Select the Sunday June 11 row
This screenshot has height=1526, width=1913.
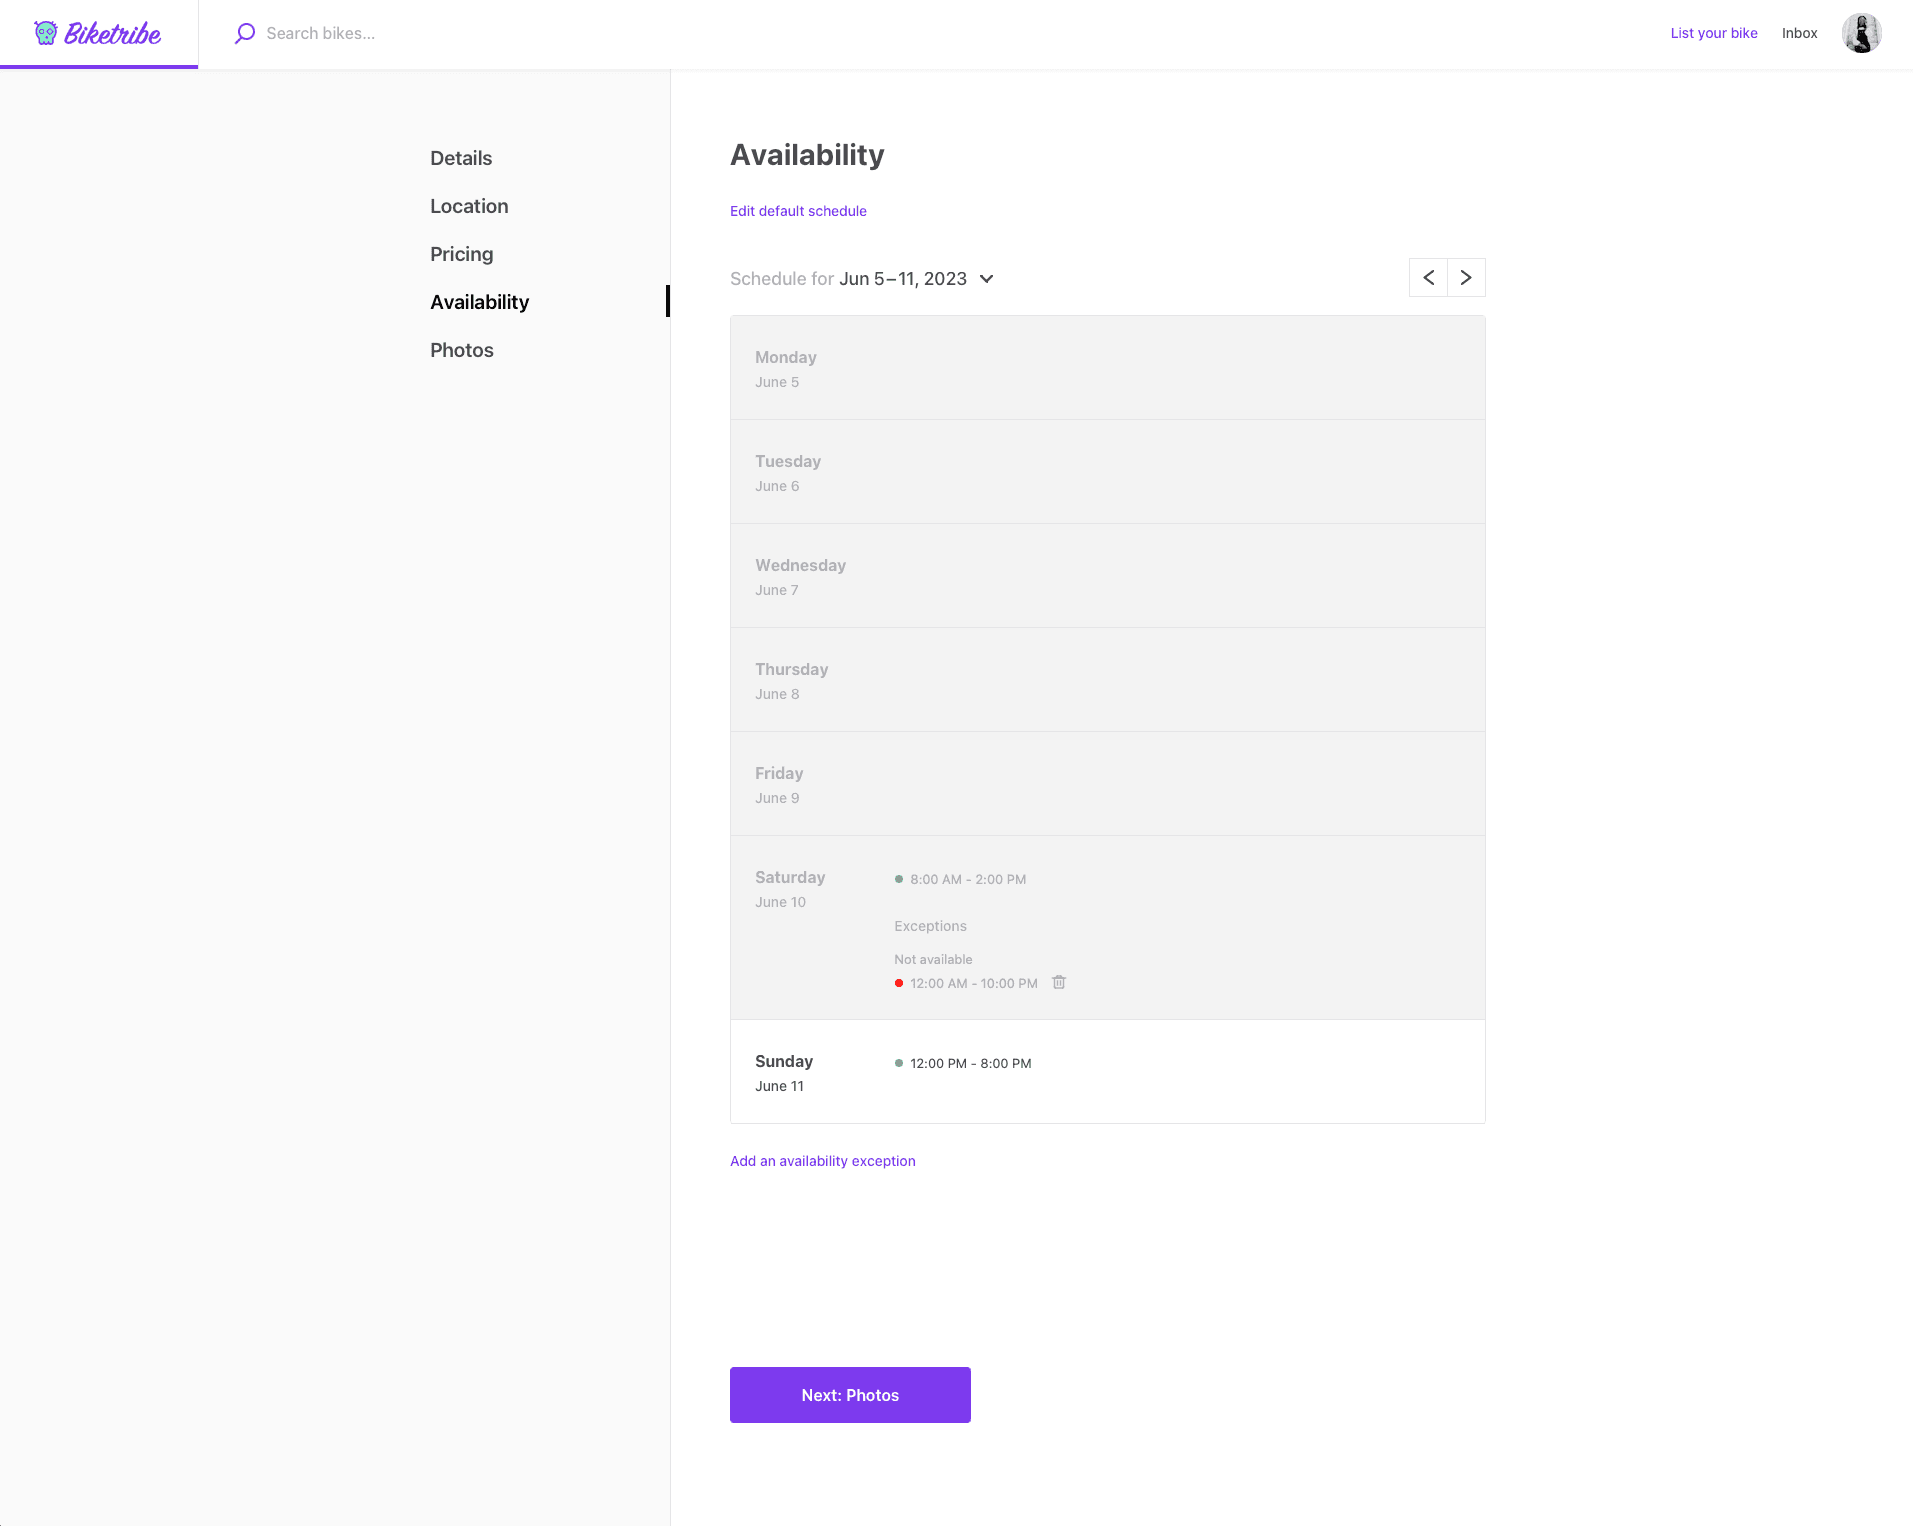pyautogui.click(x=1107, y=1072)
